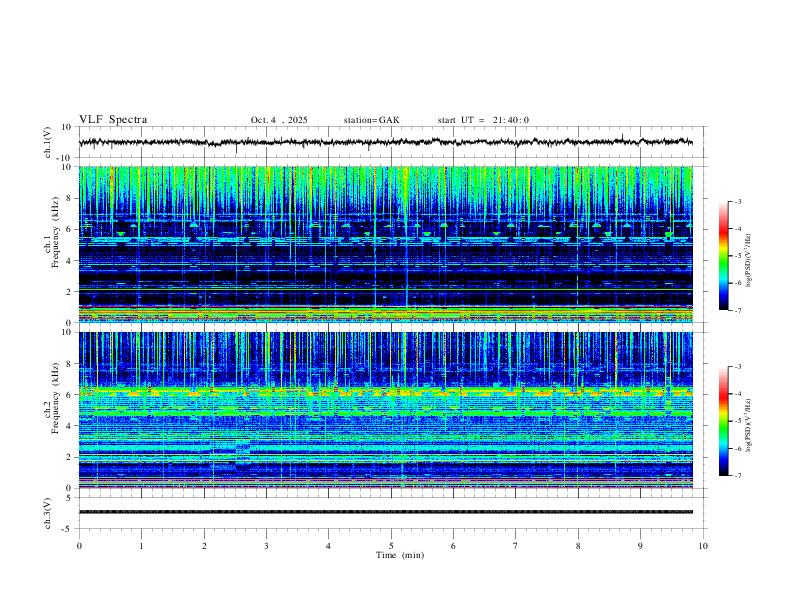Click the "station=GAK" header label
Viewport: 792px width, 612px height.
[371, 120]
